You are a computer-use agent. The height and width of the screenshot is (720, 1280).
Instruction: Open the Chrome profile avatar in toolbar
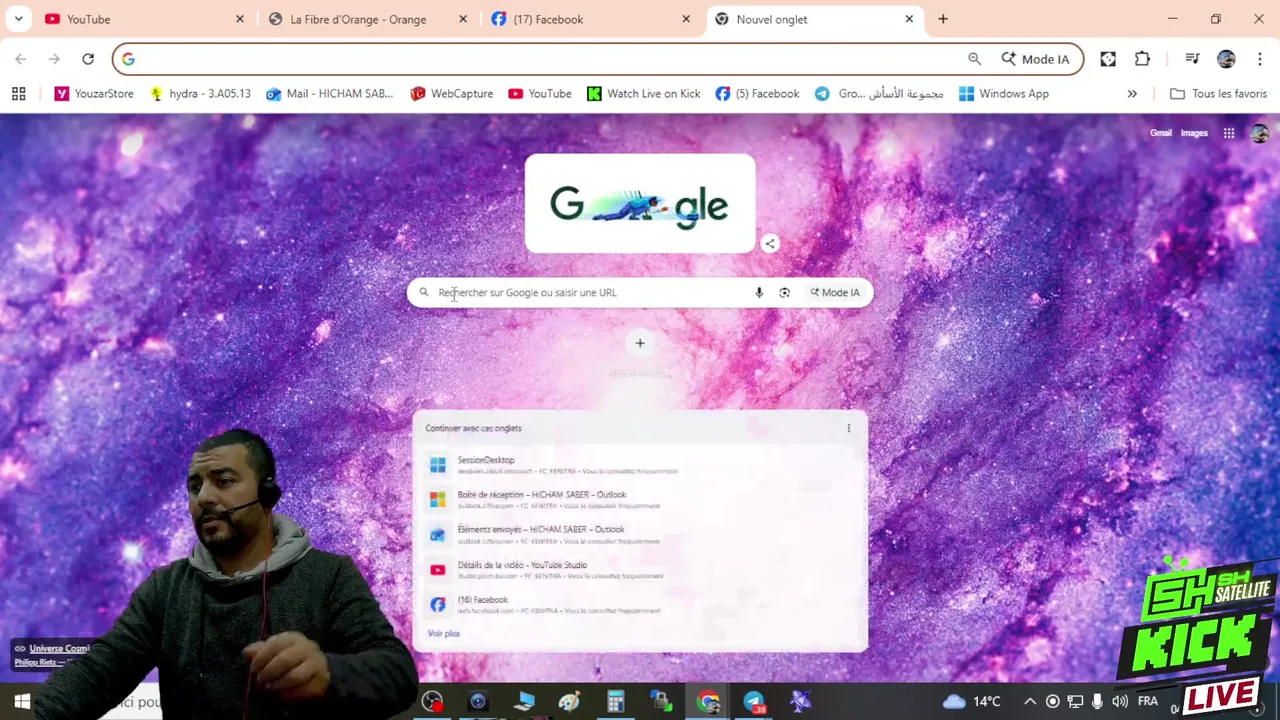(1226, 59)
